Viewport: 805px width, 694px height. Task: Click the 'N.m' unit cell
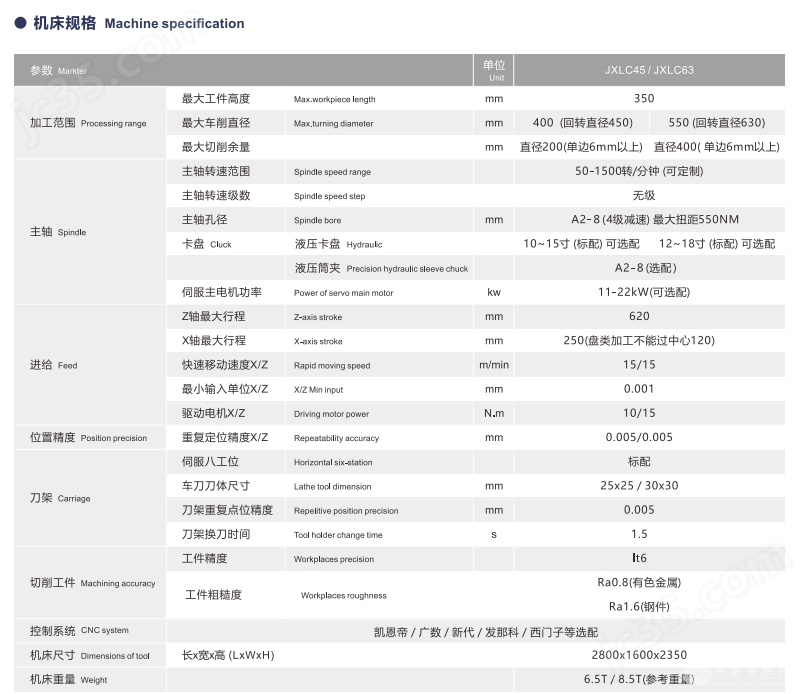(493, 413)
